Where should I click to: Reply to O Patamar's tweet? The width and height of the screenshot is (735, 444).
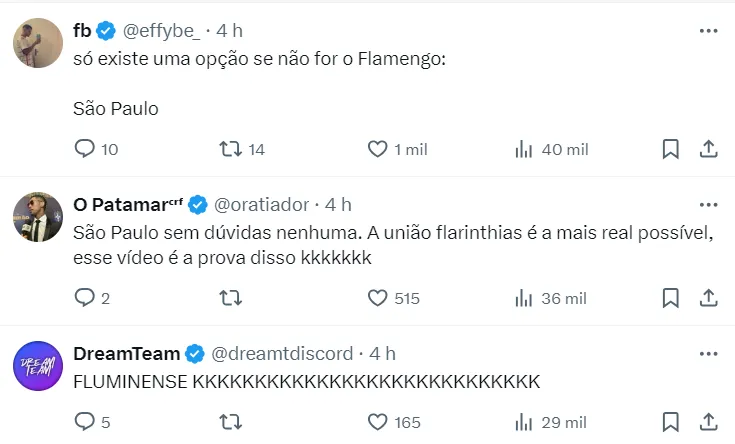click(x=85, y=297)
